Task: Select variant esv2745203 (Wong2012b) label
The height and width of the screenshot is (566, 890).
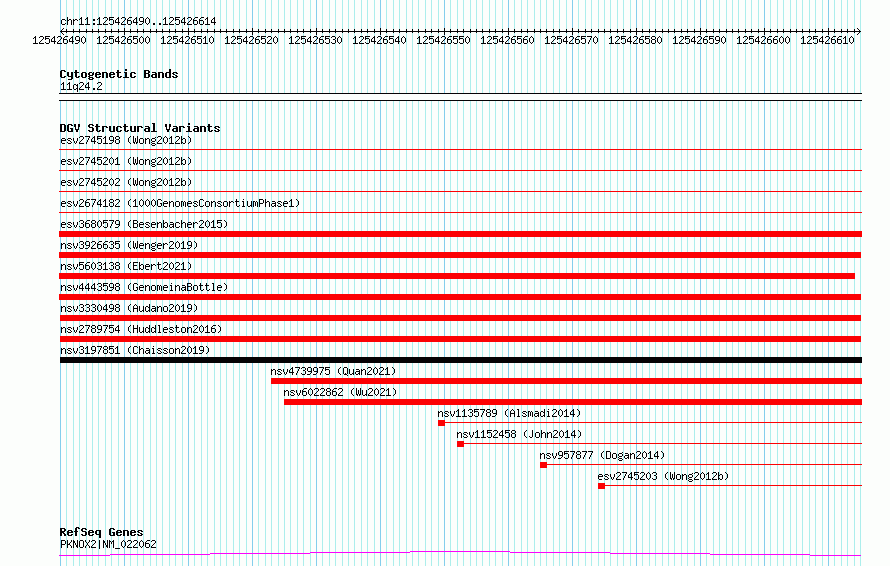Action: [663, 476]
